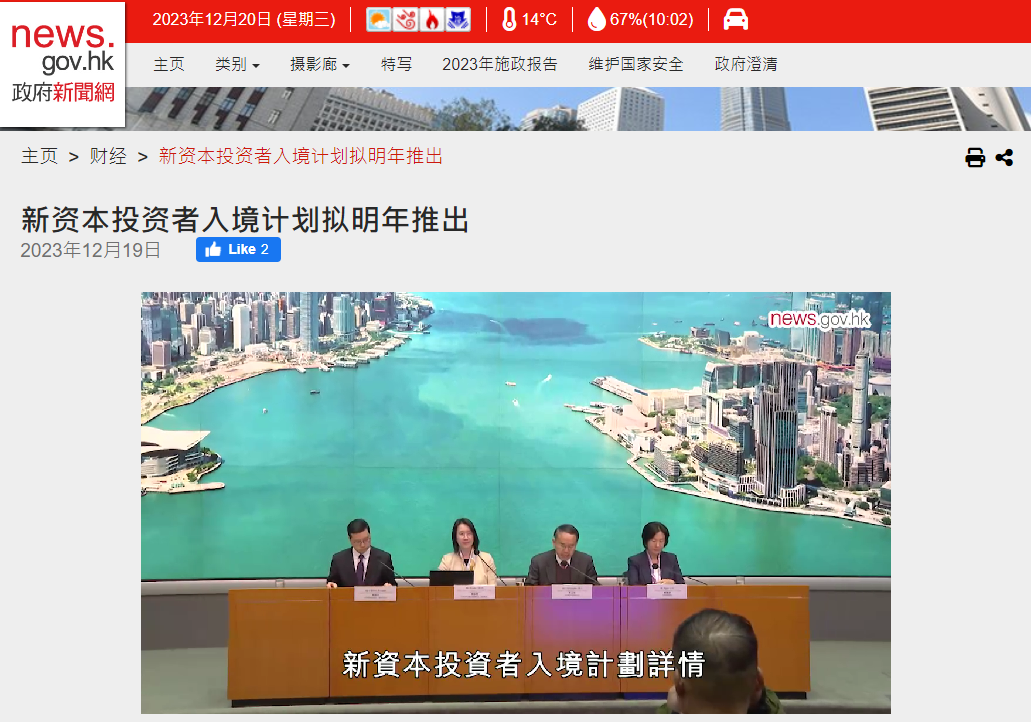Open the 政府澄清 navigation item

746,64
